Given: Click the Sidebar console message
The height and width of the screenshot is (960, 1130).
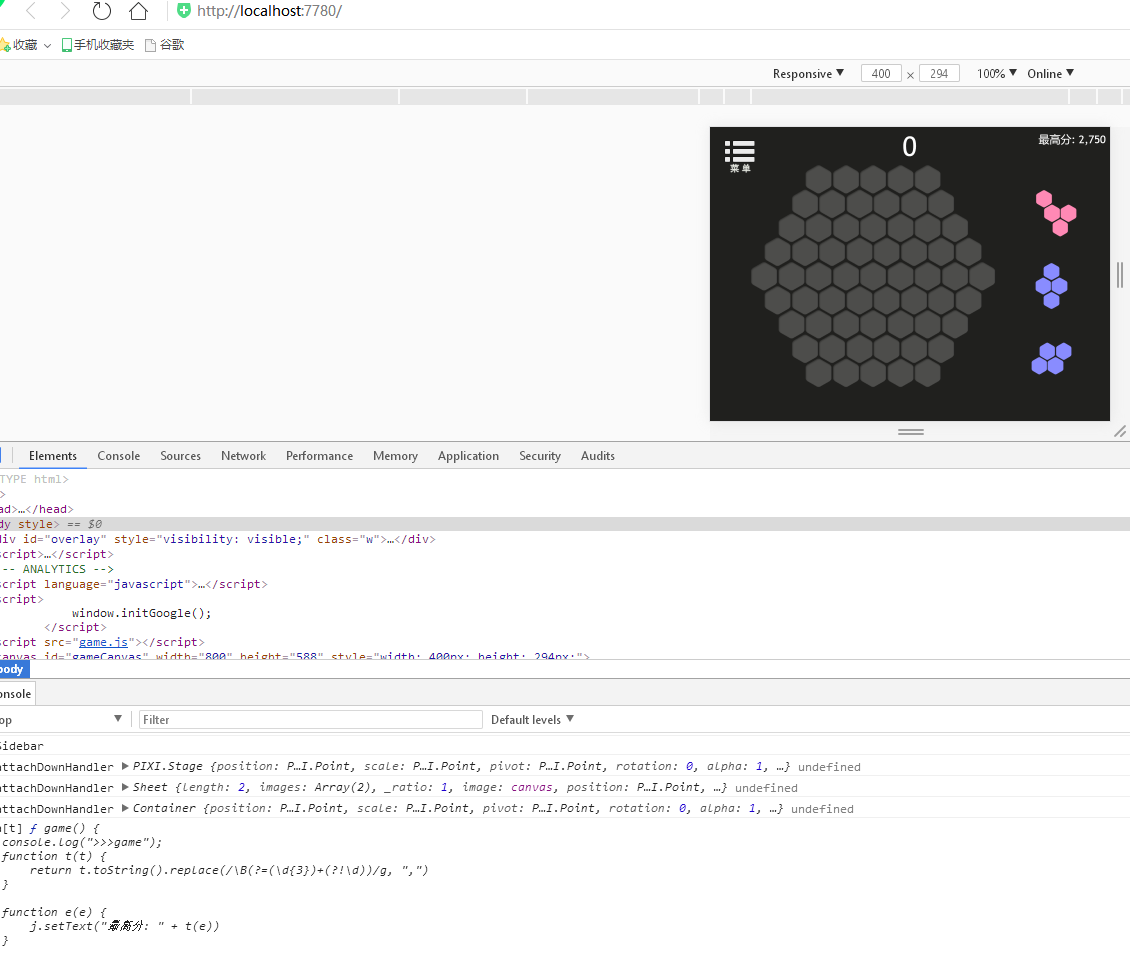Looking at the screenshot, I should (22, 746).
